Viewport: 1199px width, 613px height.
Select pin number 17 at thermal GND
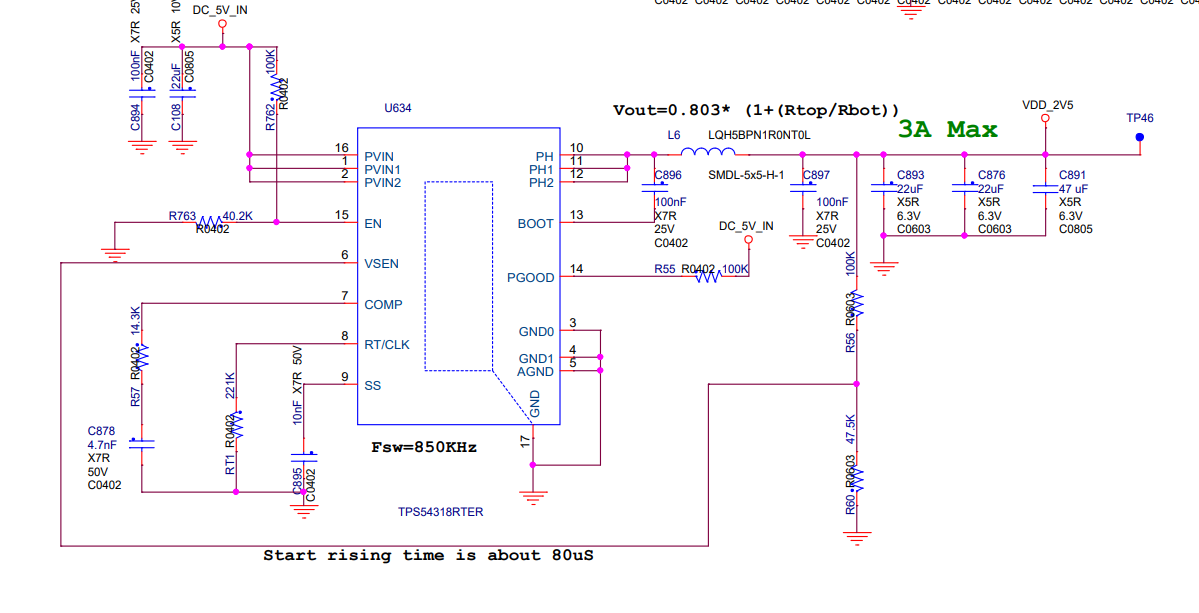(524, 441)
